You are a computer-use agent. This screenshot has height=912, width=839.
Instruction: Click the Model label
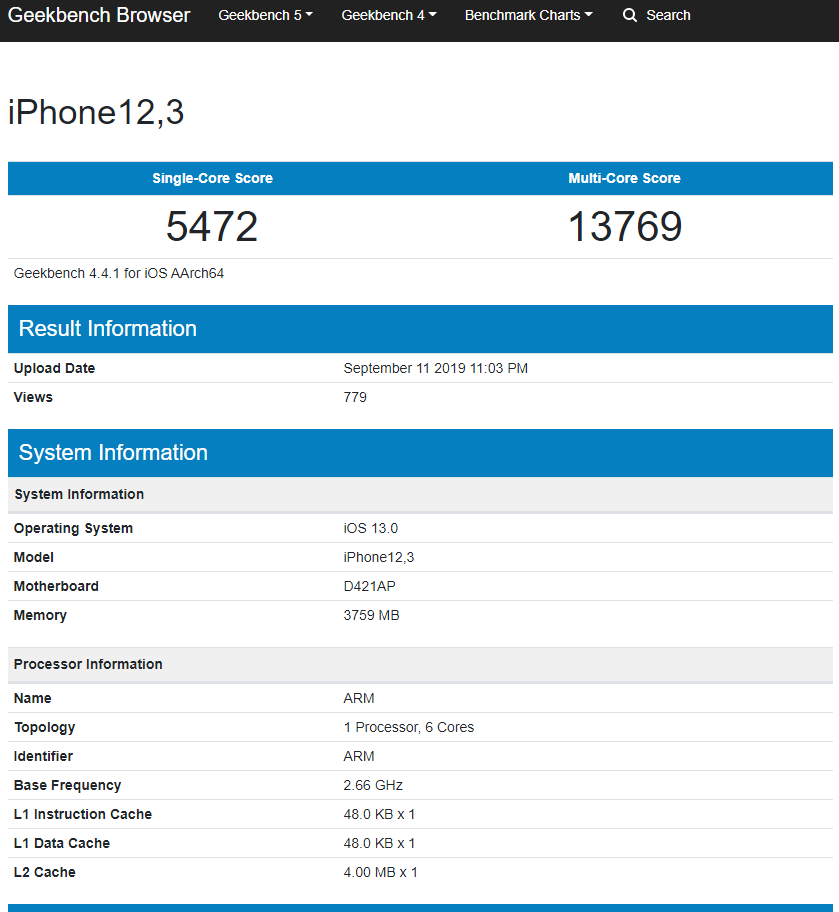pos(34,557)
